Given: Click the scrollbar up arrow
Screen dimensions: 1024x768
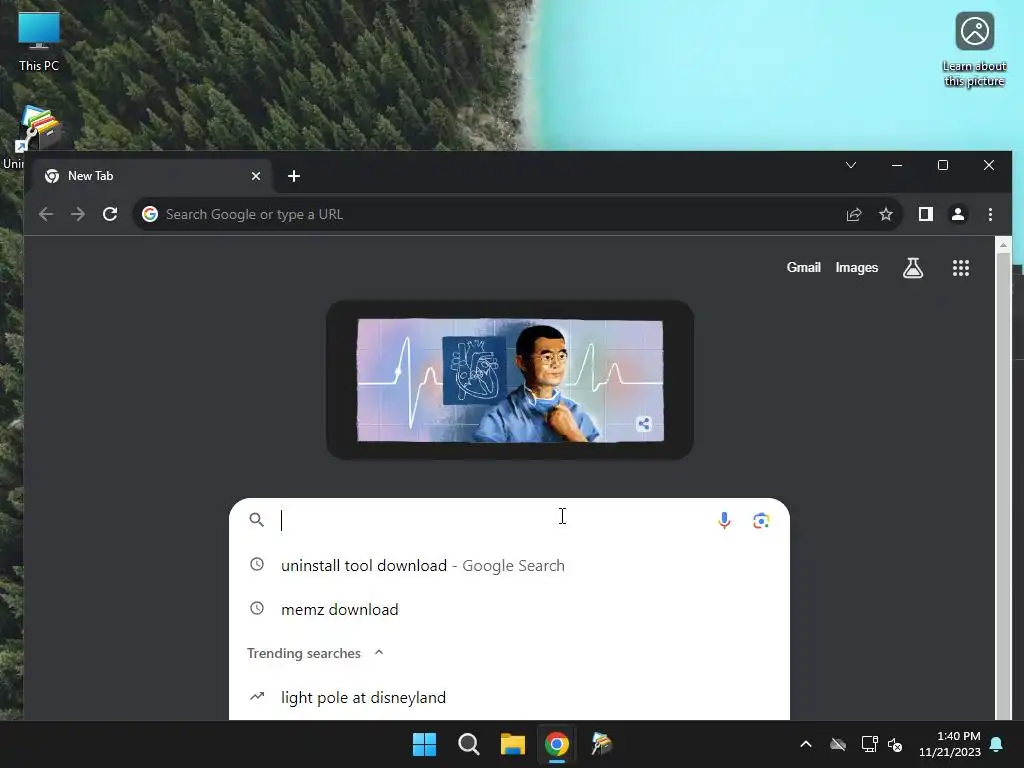Looking at the screenshot, I should (x=1003, y=245).
